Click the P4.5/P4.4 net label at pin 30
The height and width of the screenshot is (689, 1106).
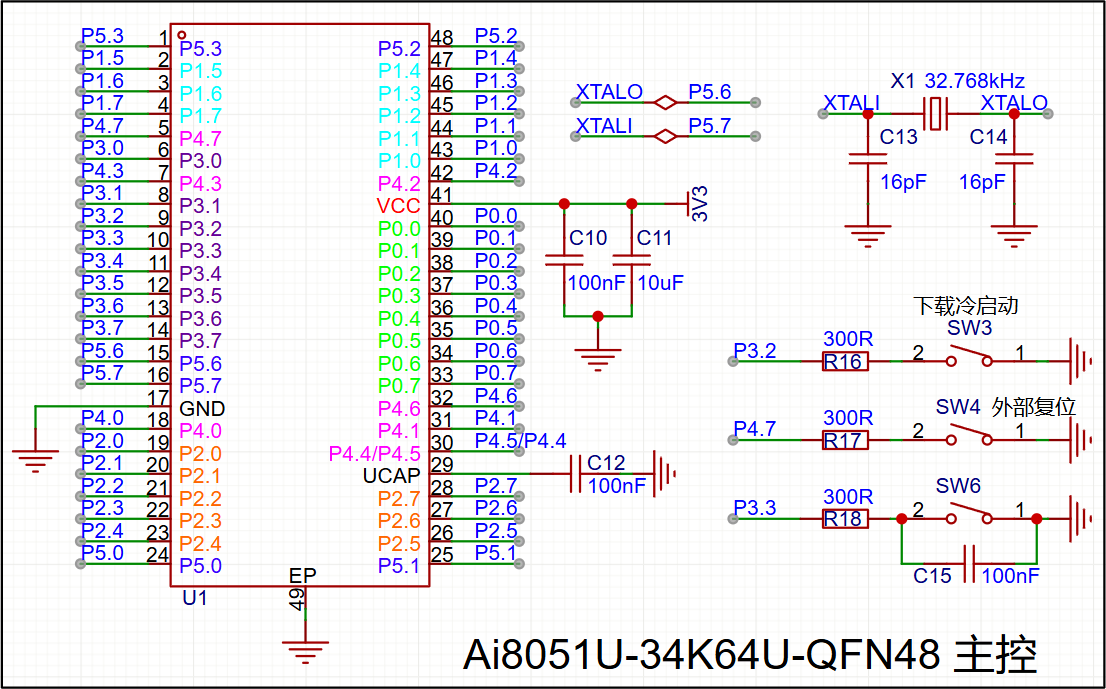tap(521, 441)
